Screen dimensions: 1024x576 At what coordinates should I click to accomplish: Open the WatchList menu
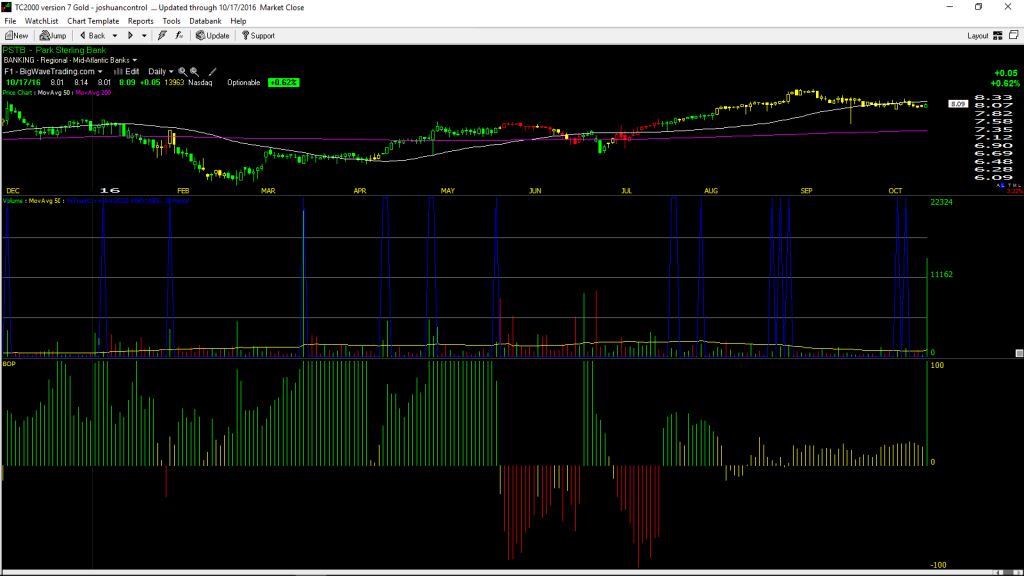pyautogui.click(x=41, y=21)
